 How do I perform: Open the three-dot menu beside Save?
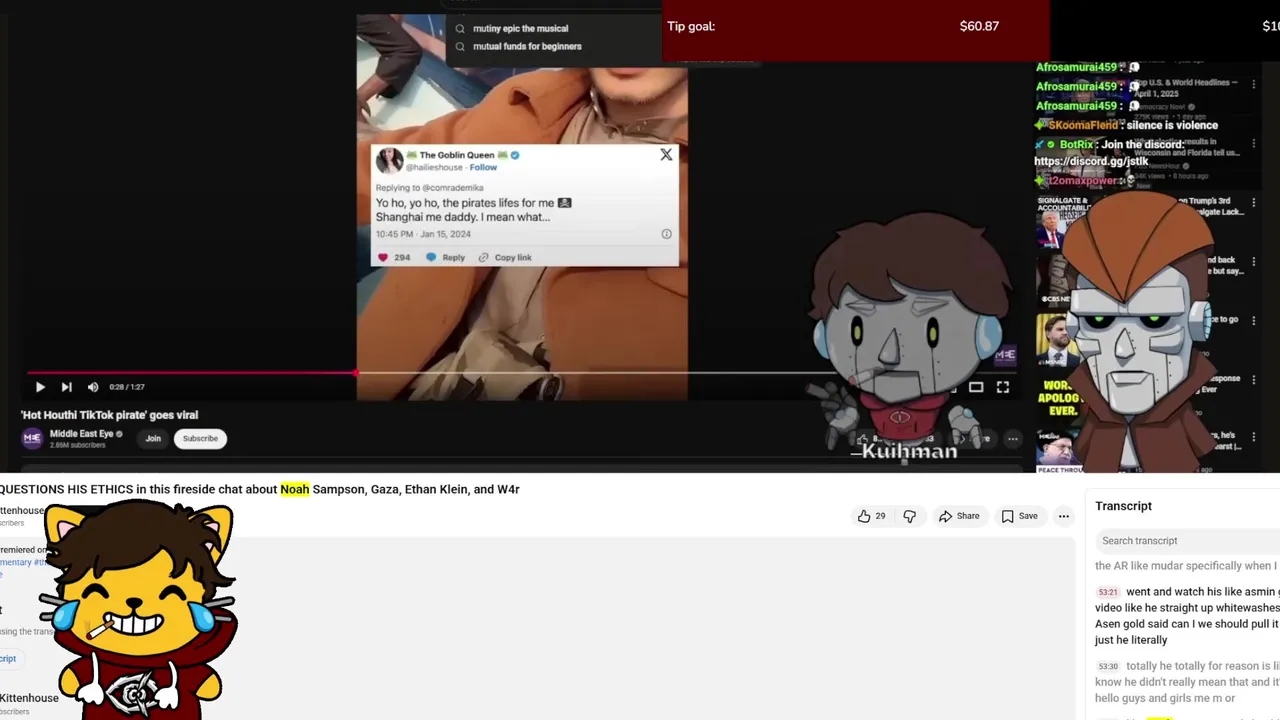[x=1064, y=516]
